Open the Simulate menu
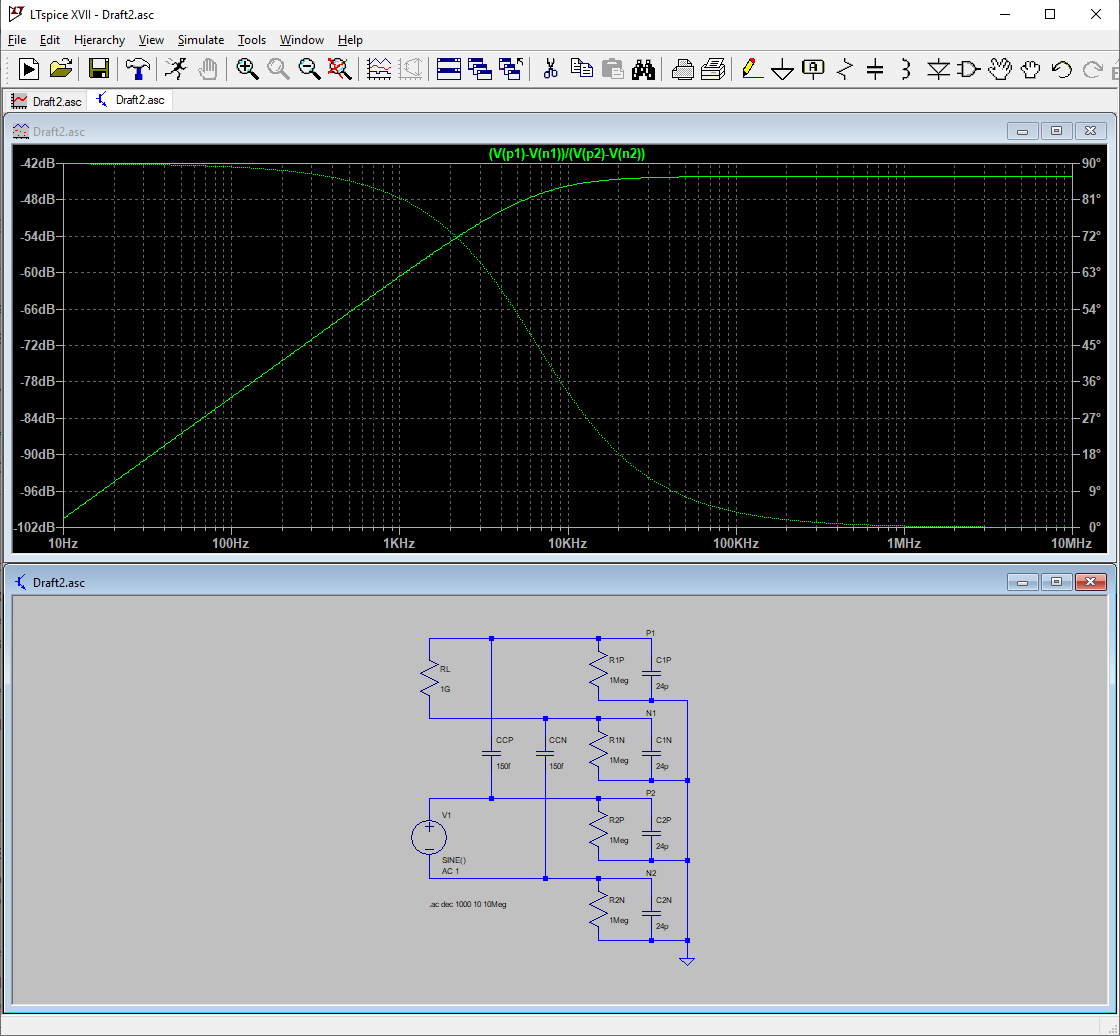Viewport: 1120px width, 1036px height. click(200, 40)
